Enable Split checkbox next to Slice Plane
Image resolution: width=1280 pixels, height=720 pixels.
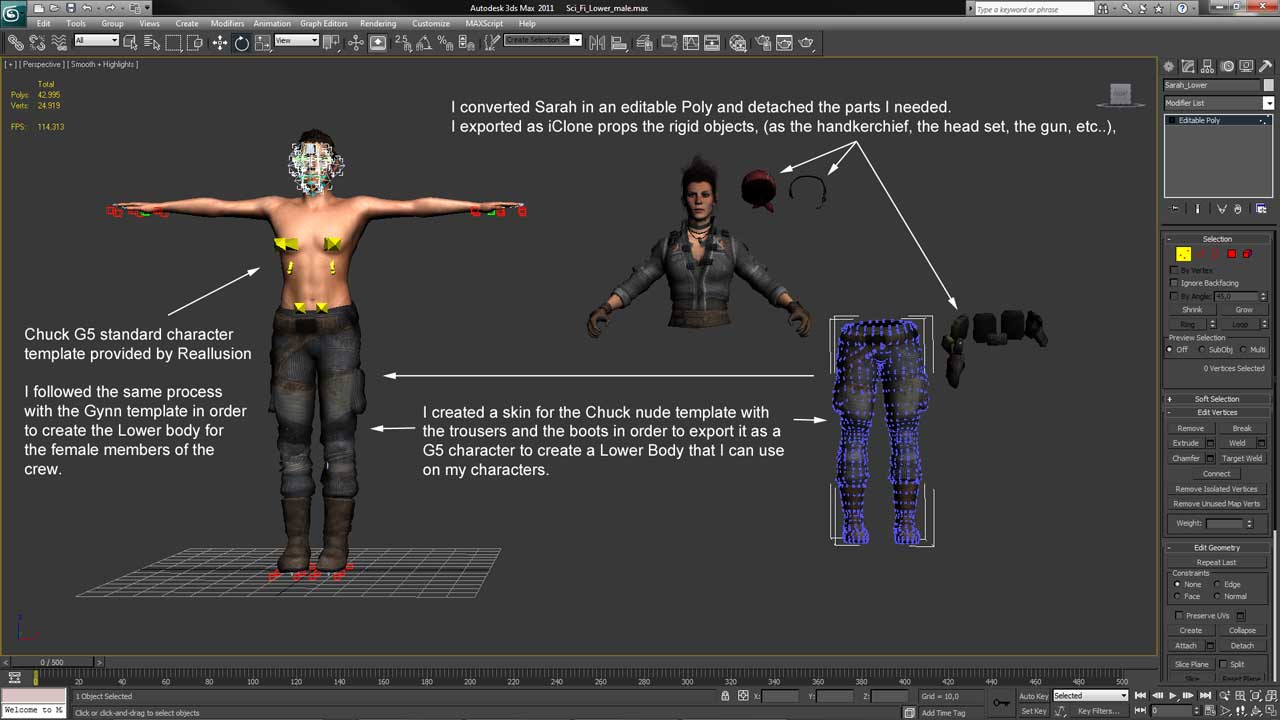click(1224, 665)
